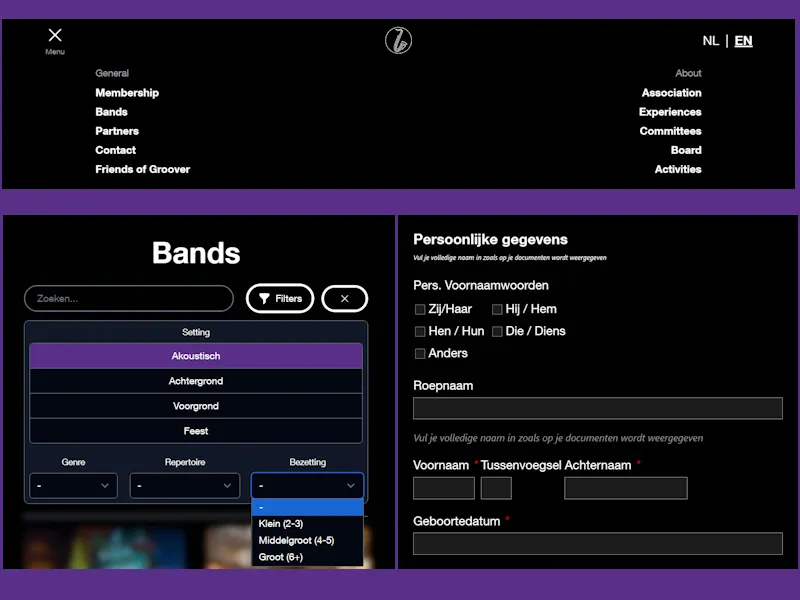Click the Voornaam input field
The height and width of the screenshot is (600, 800).
[x=444, y=488]
